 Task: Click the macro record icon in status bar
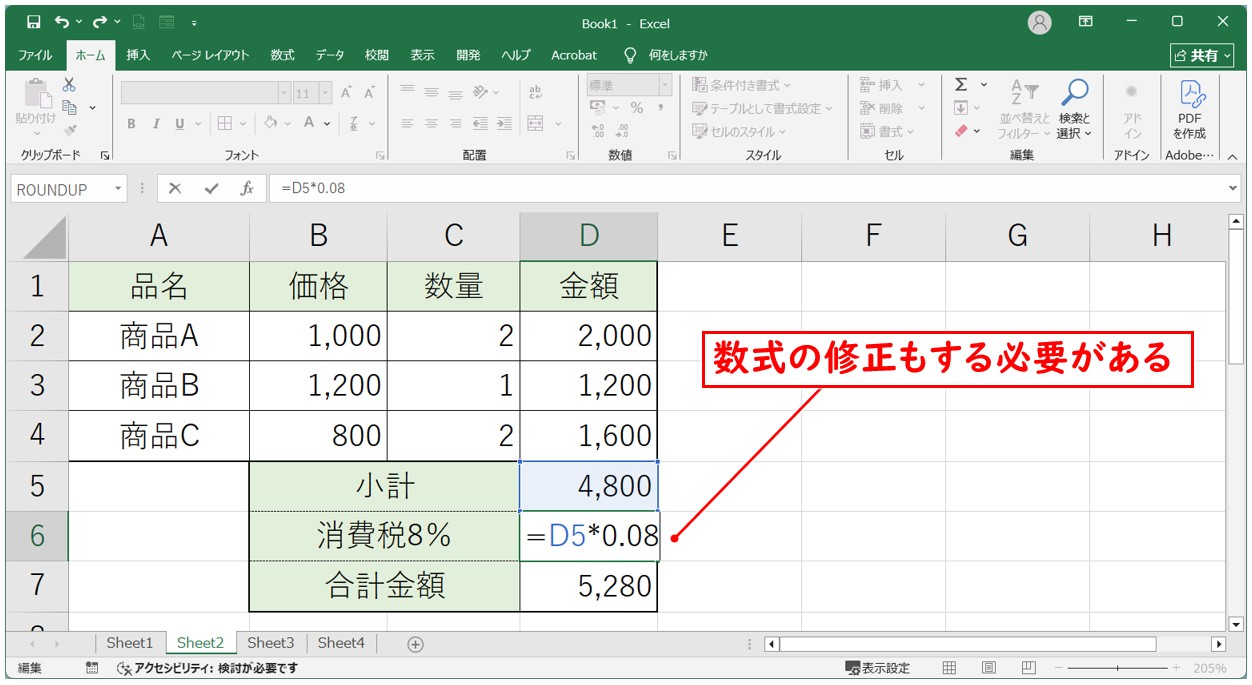(92, 668)
